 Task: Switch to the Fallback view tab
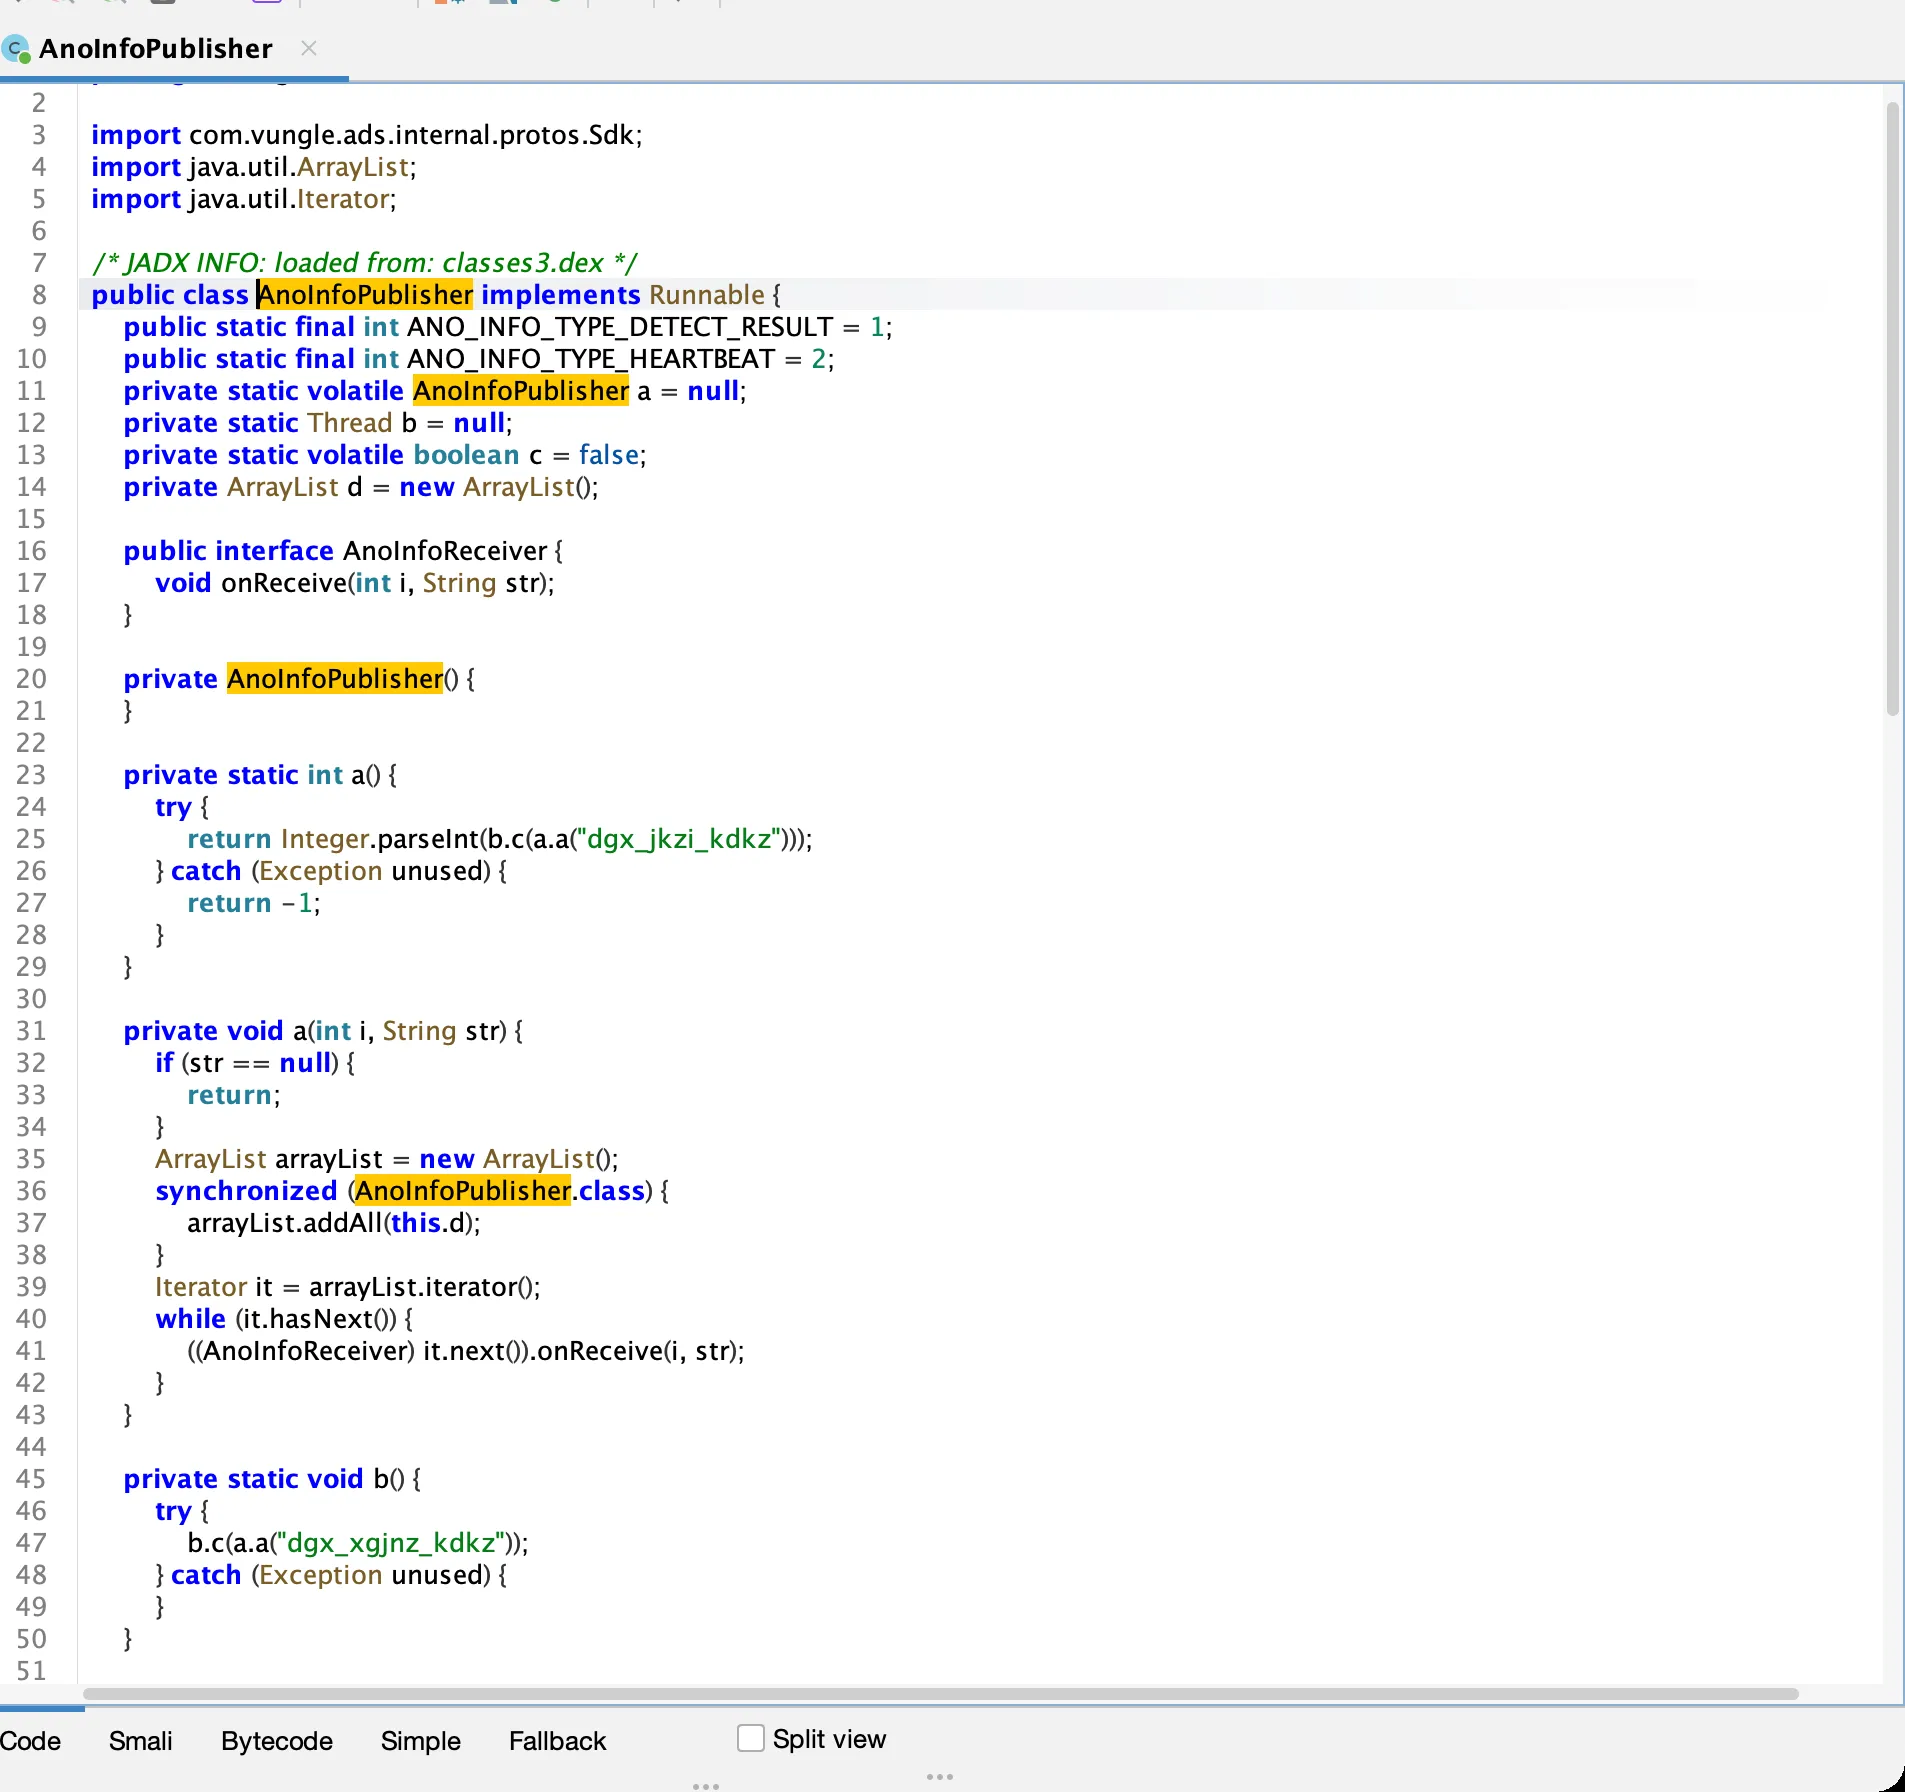pos(557,1741)
